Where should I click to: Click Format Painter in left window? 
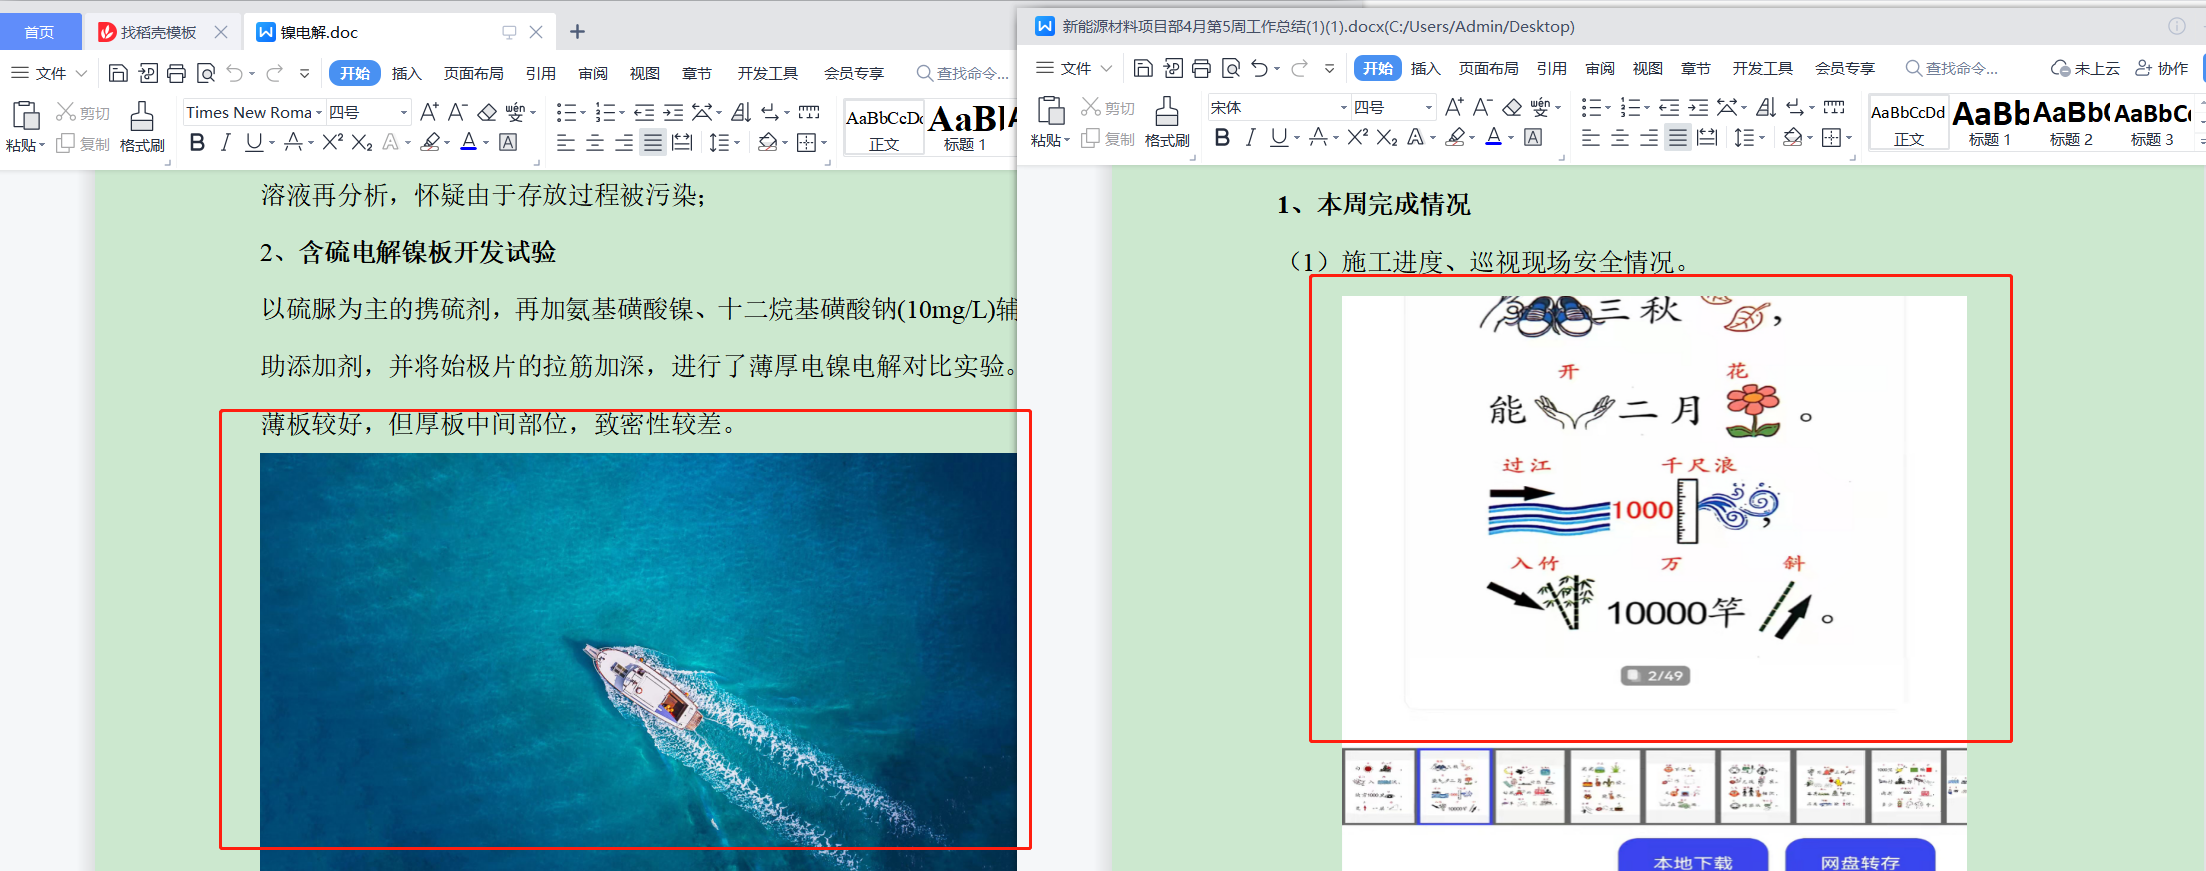tap(142, 127)
